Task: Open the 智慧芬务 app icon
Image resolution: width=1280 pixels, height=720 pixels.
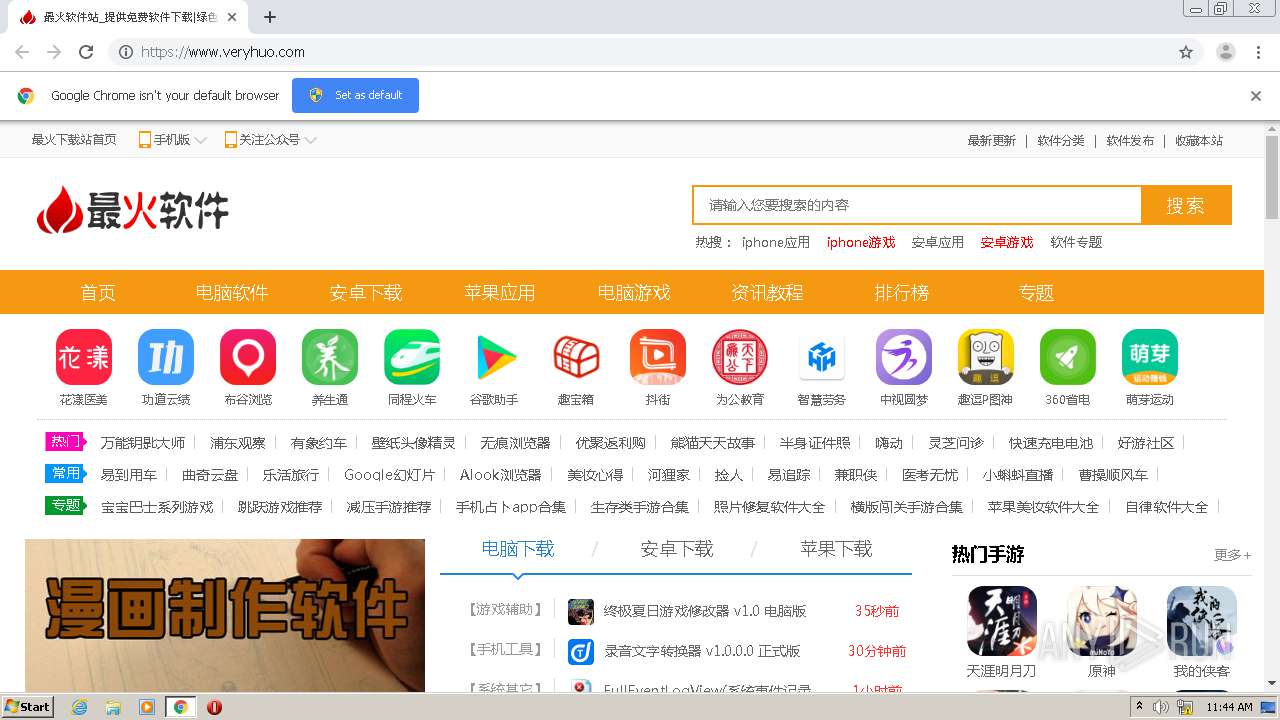Action: click(x=822, y=357)
